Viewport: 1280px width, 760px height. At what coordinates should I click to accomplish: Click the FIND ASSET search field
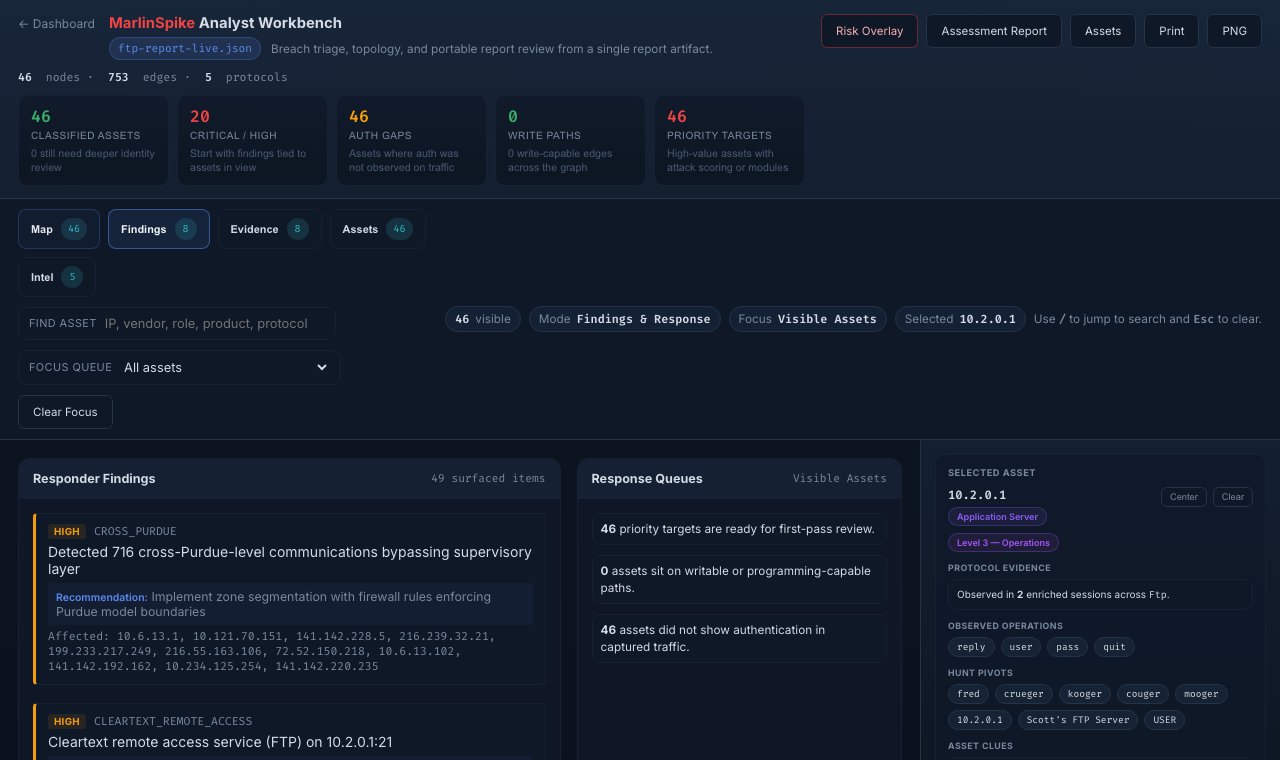click(x=177, y=323)
